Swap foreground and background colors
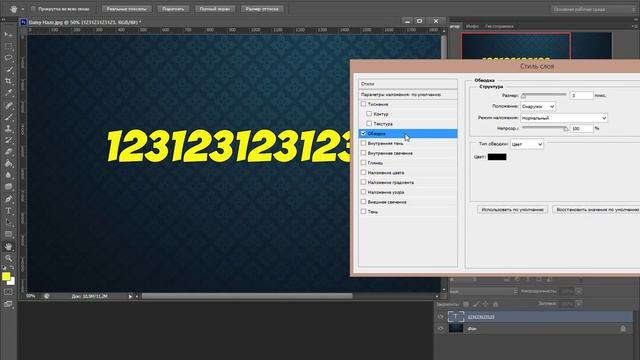 click(12, 268)
